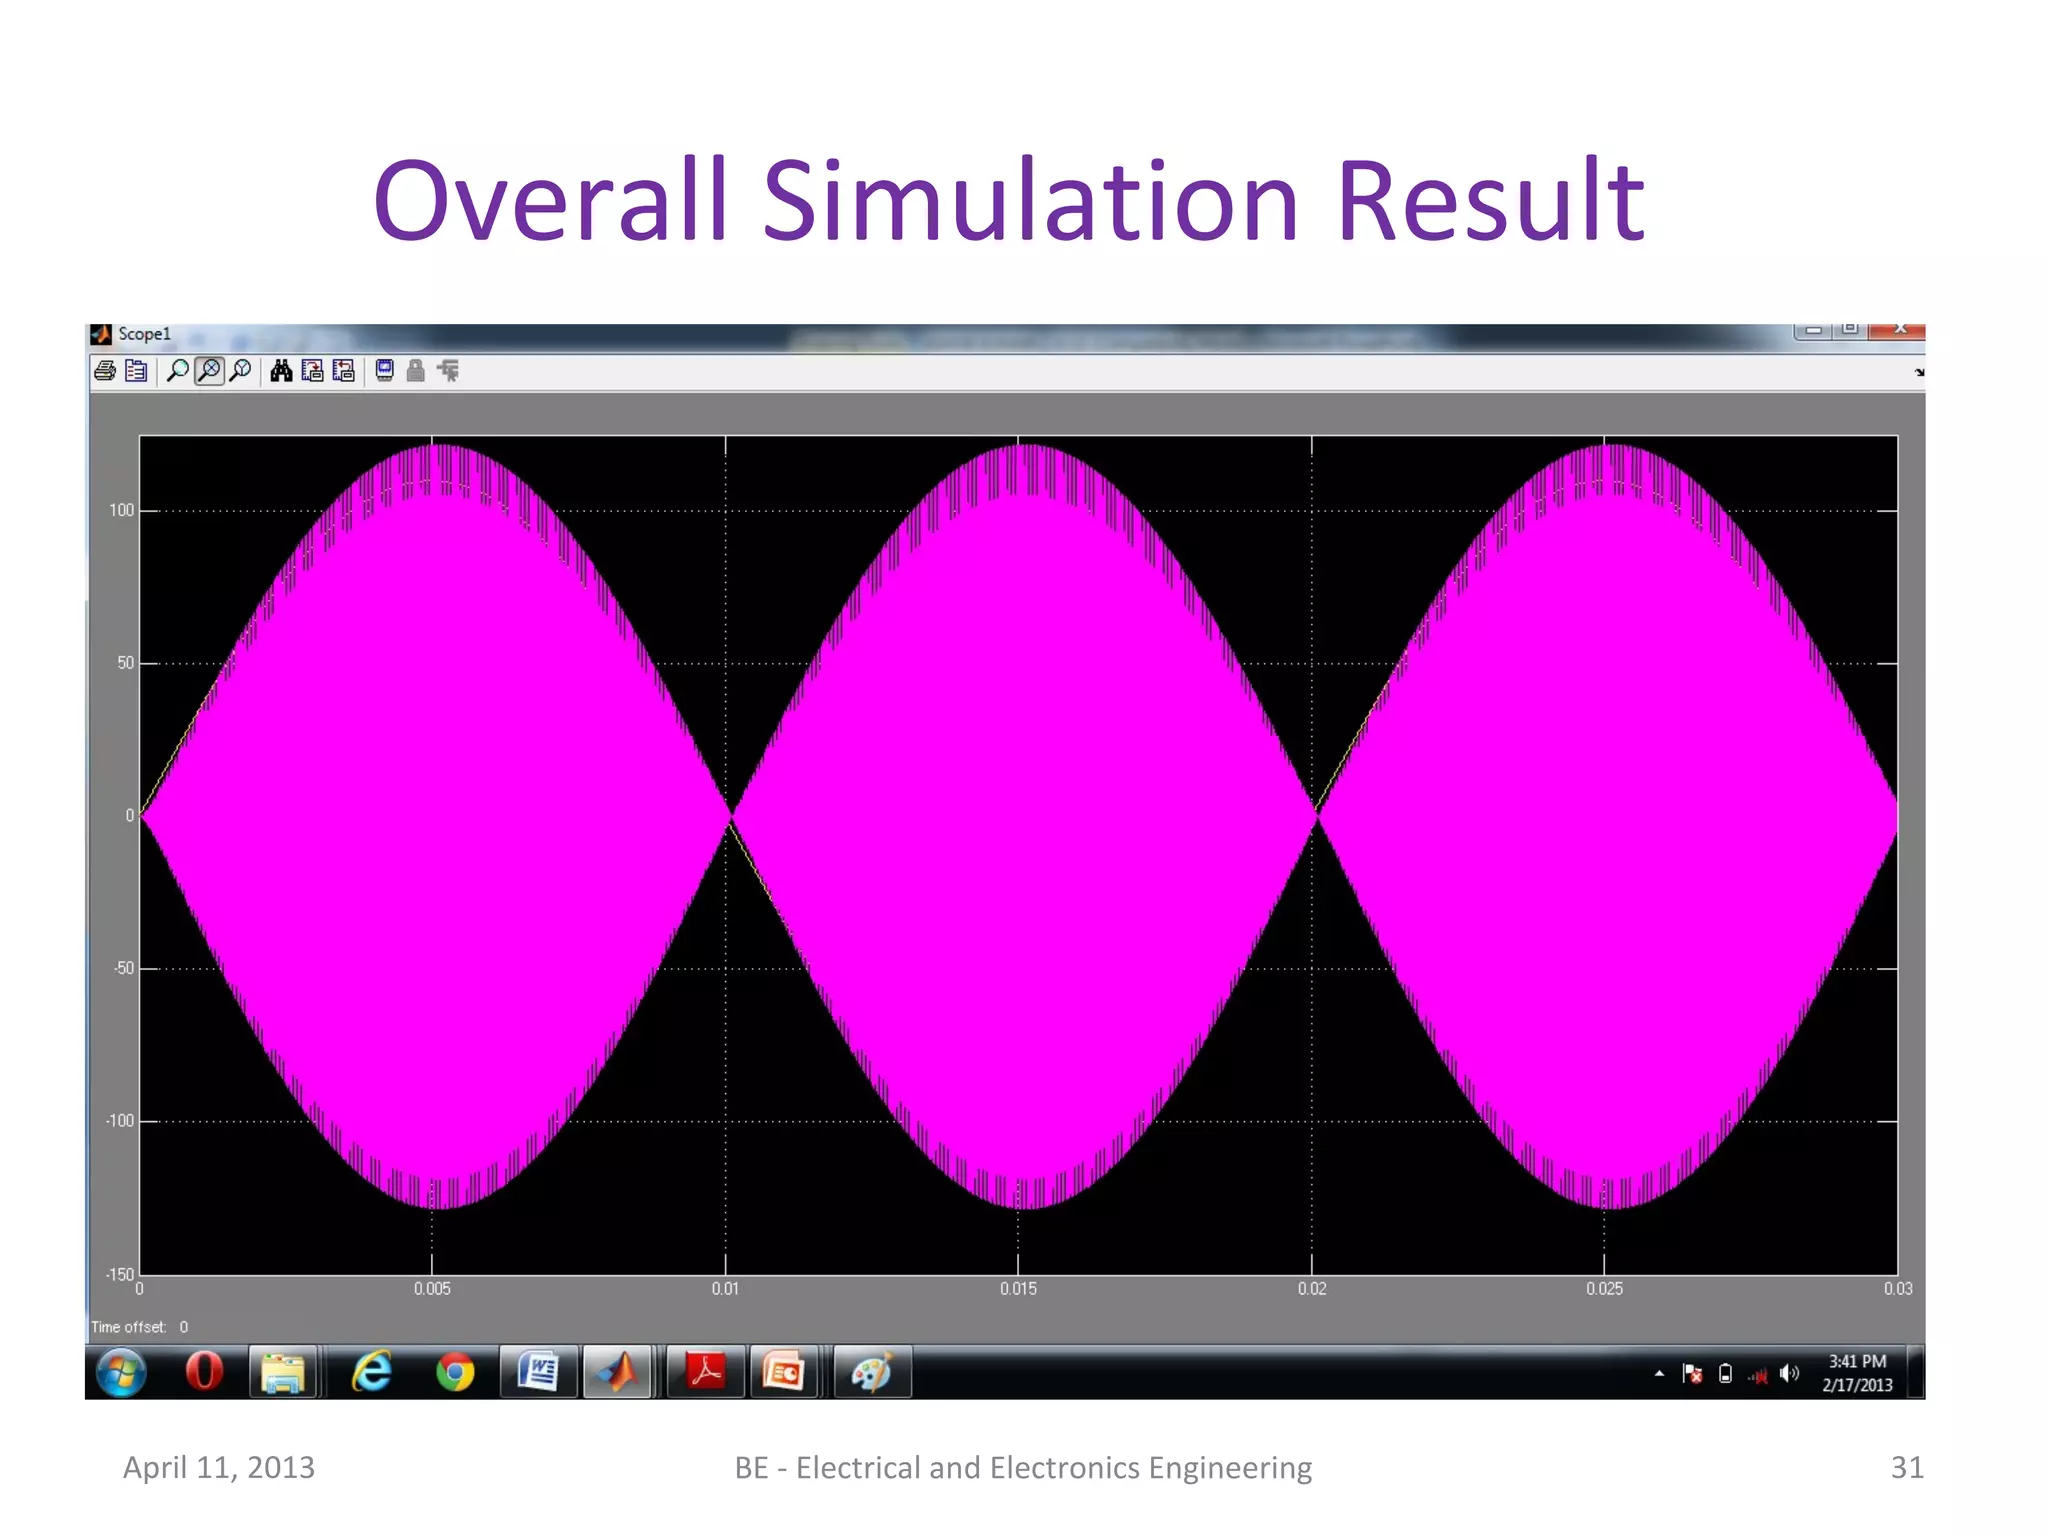Show hidden system tray icons
The image size is (2048, 1536).
coord(1659,1374)
